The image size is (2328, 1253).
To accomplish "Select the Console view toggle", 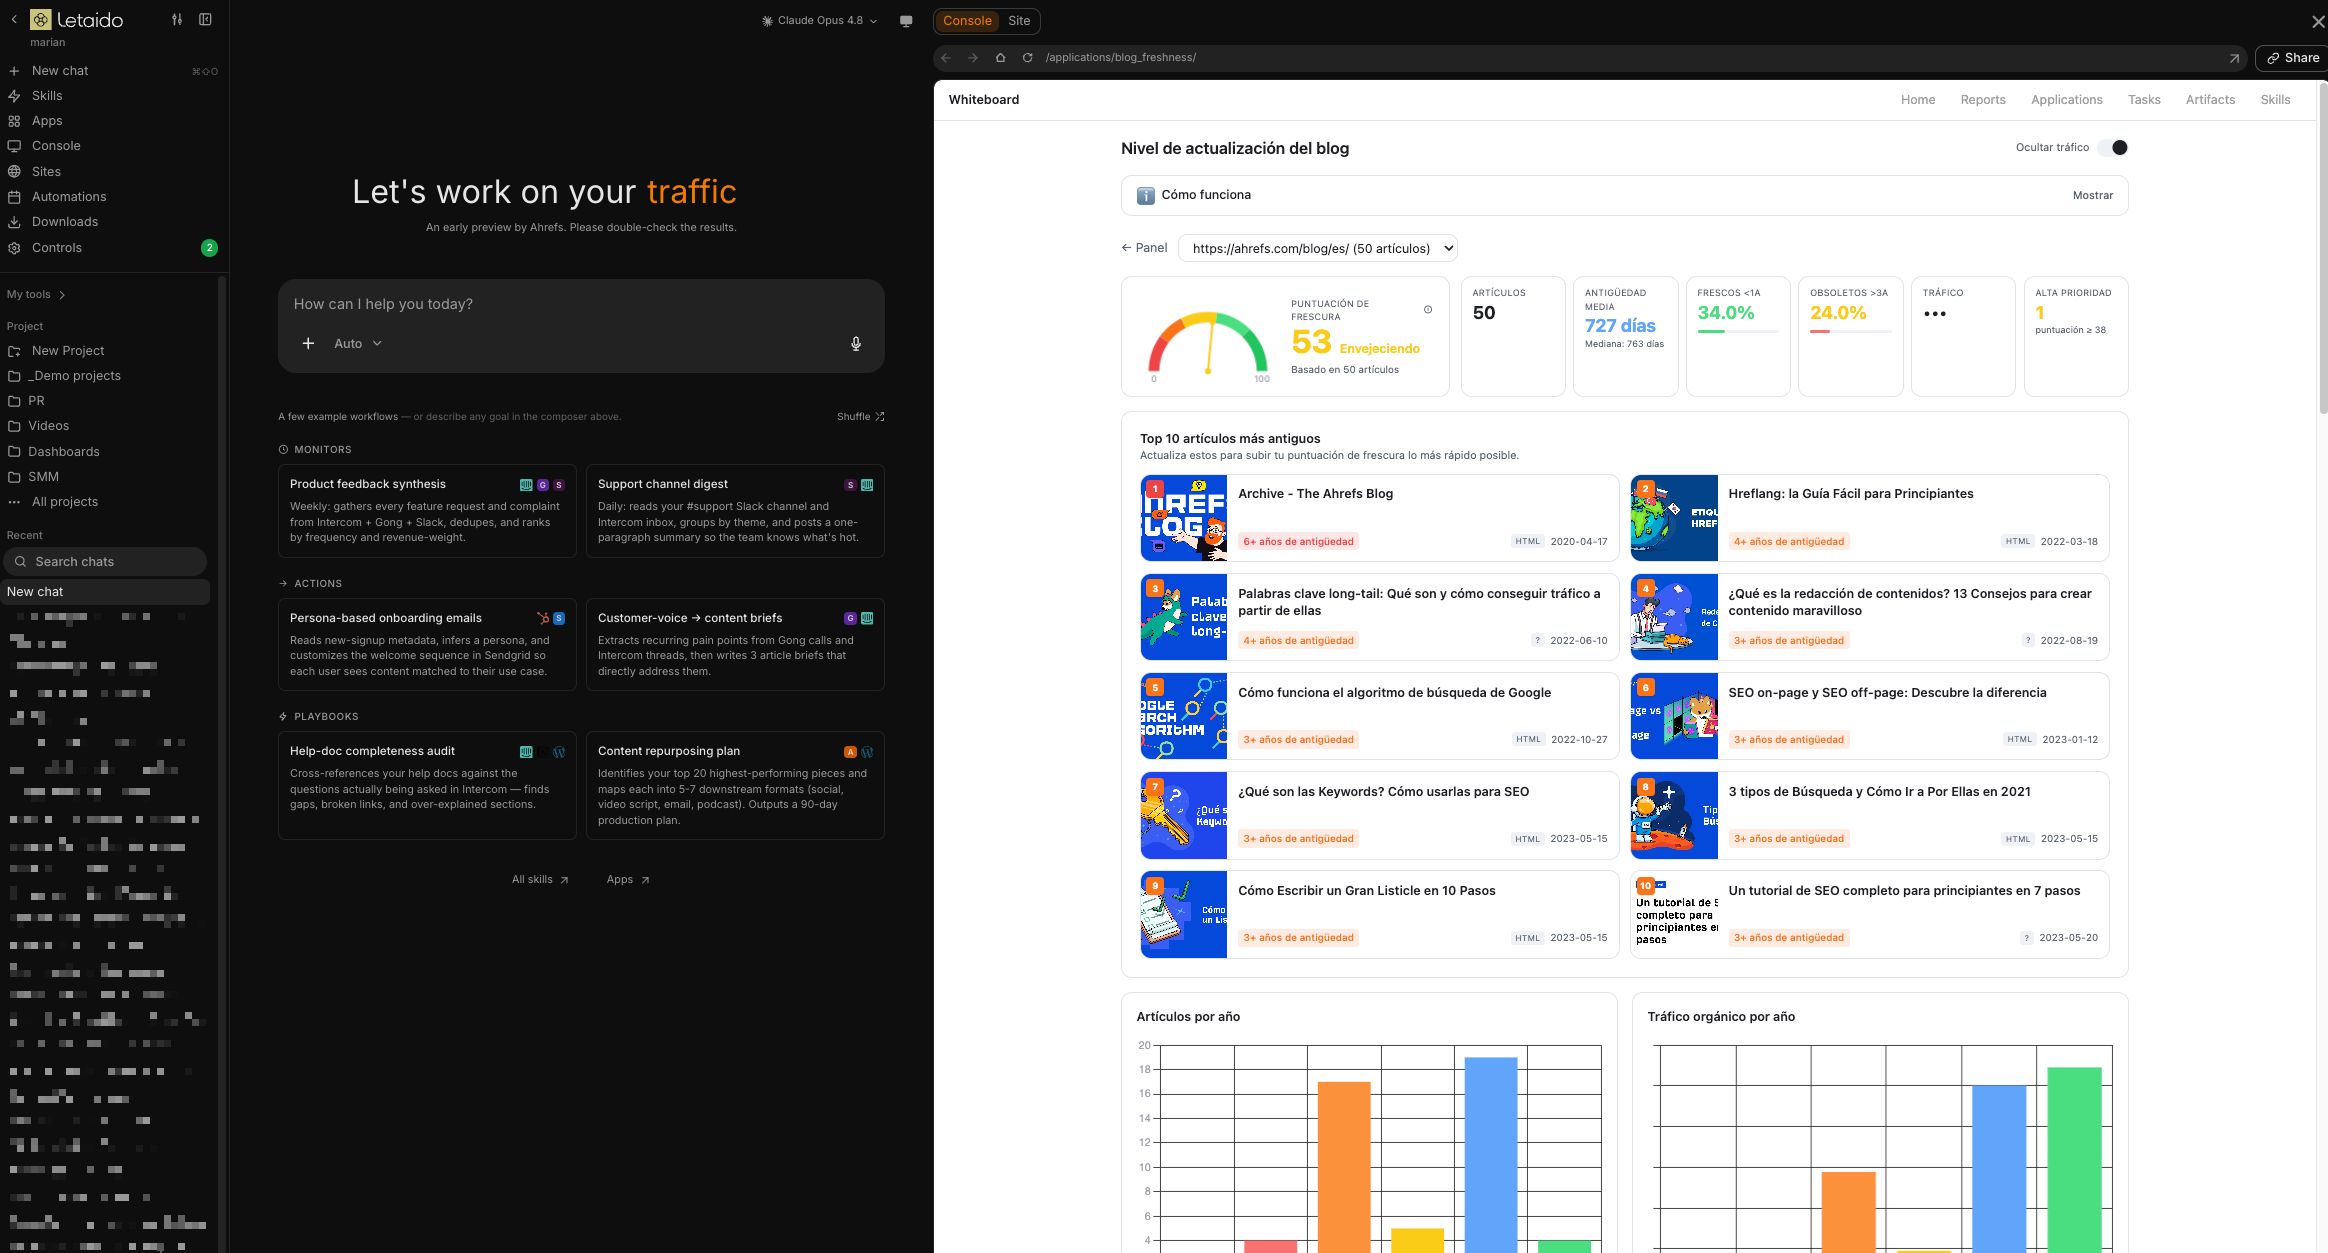I will click(967, 21).
